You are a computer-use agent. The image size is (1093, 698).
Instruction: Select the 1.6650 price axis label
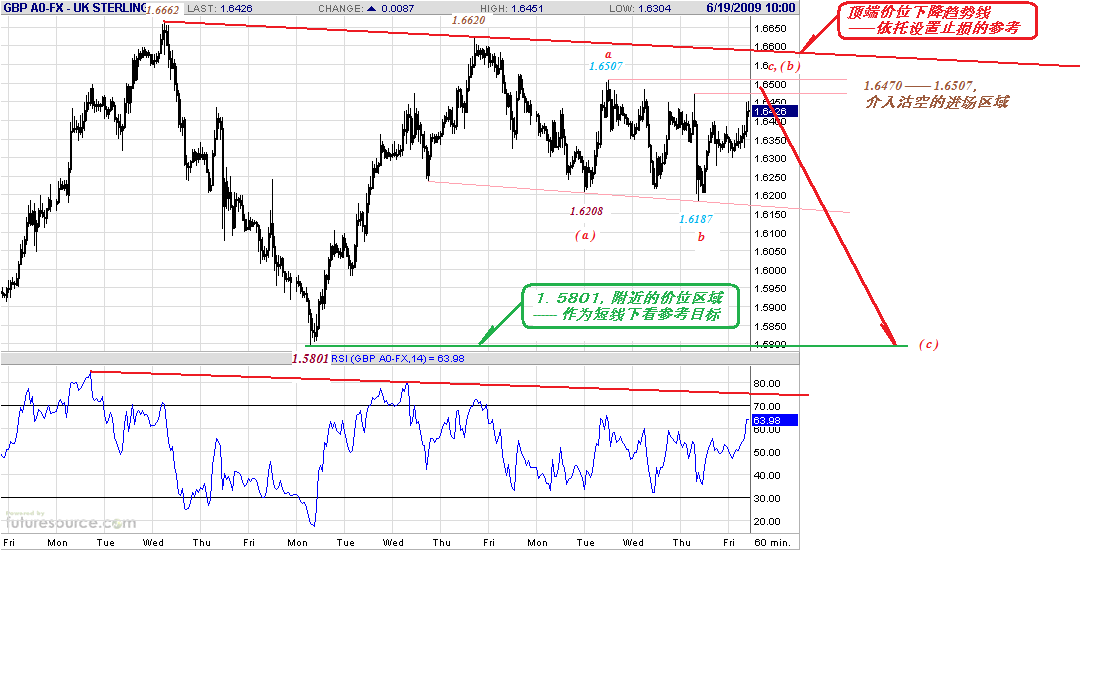[x=770, y=29]
